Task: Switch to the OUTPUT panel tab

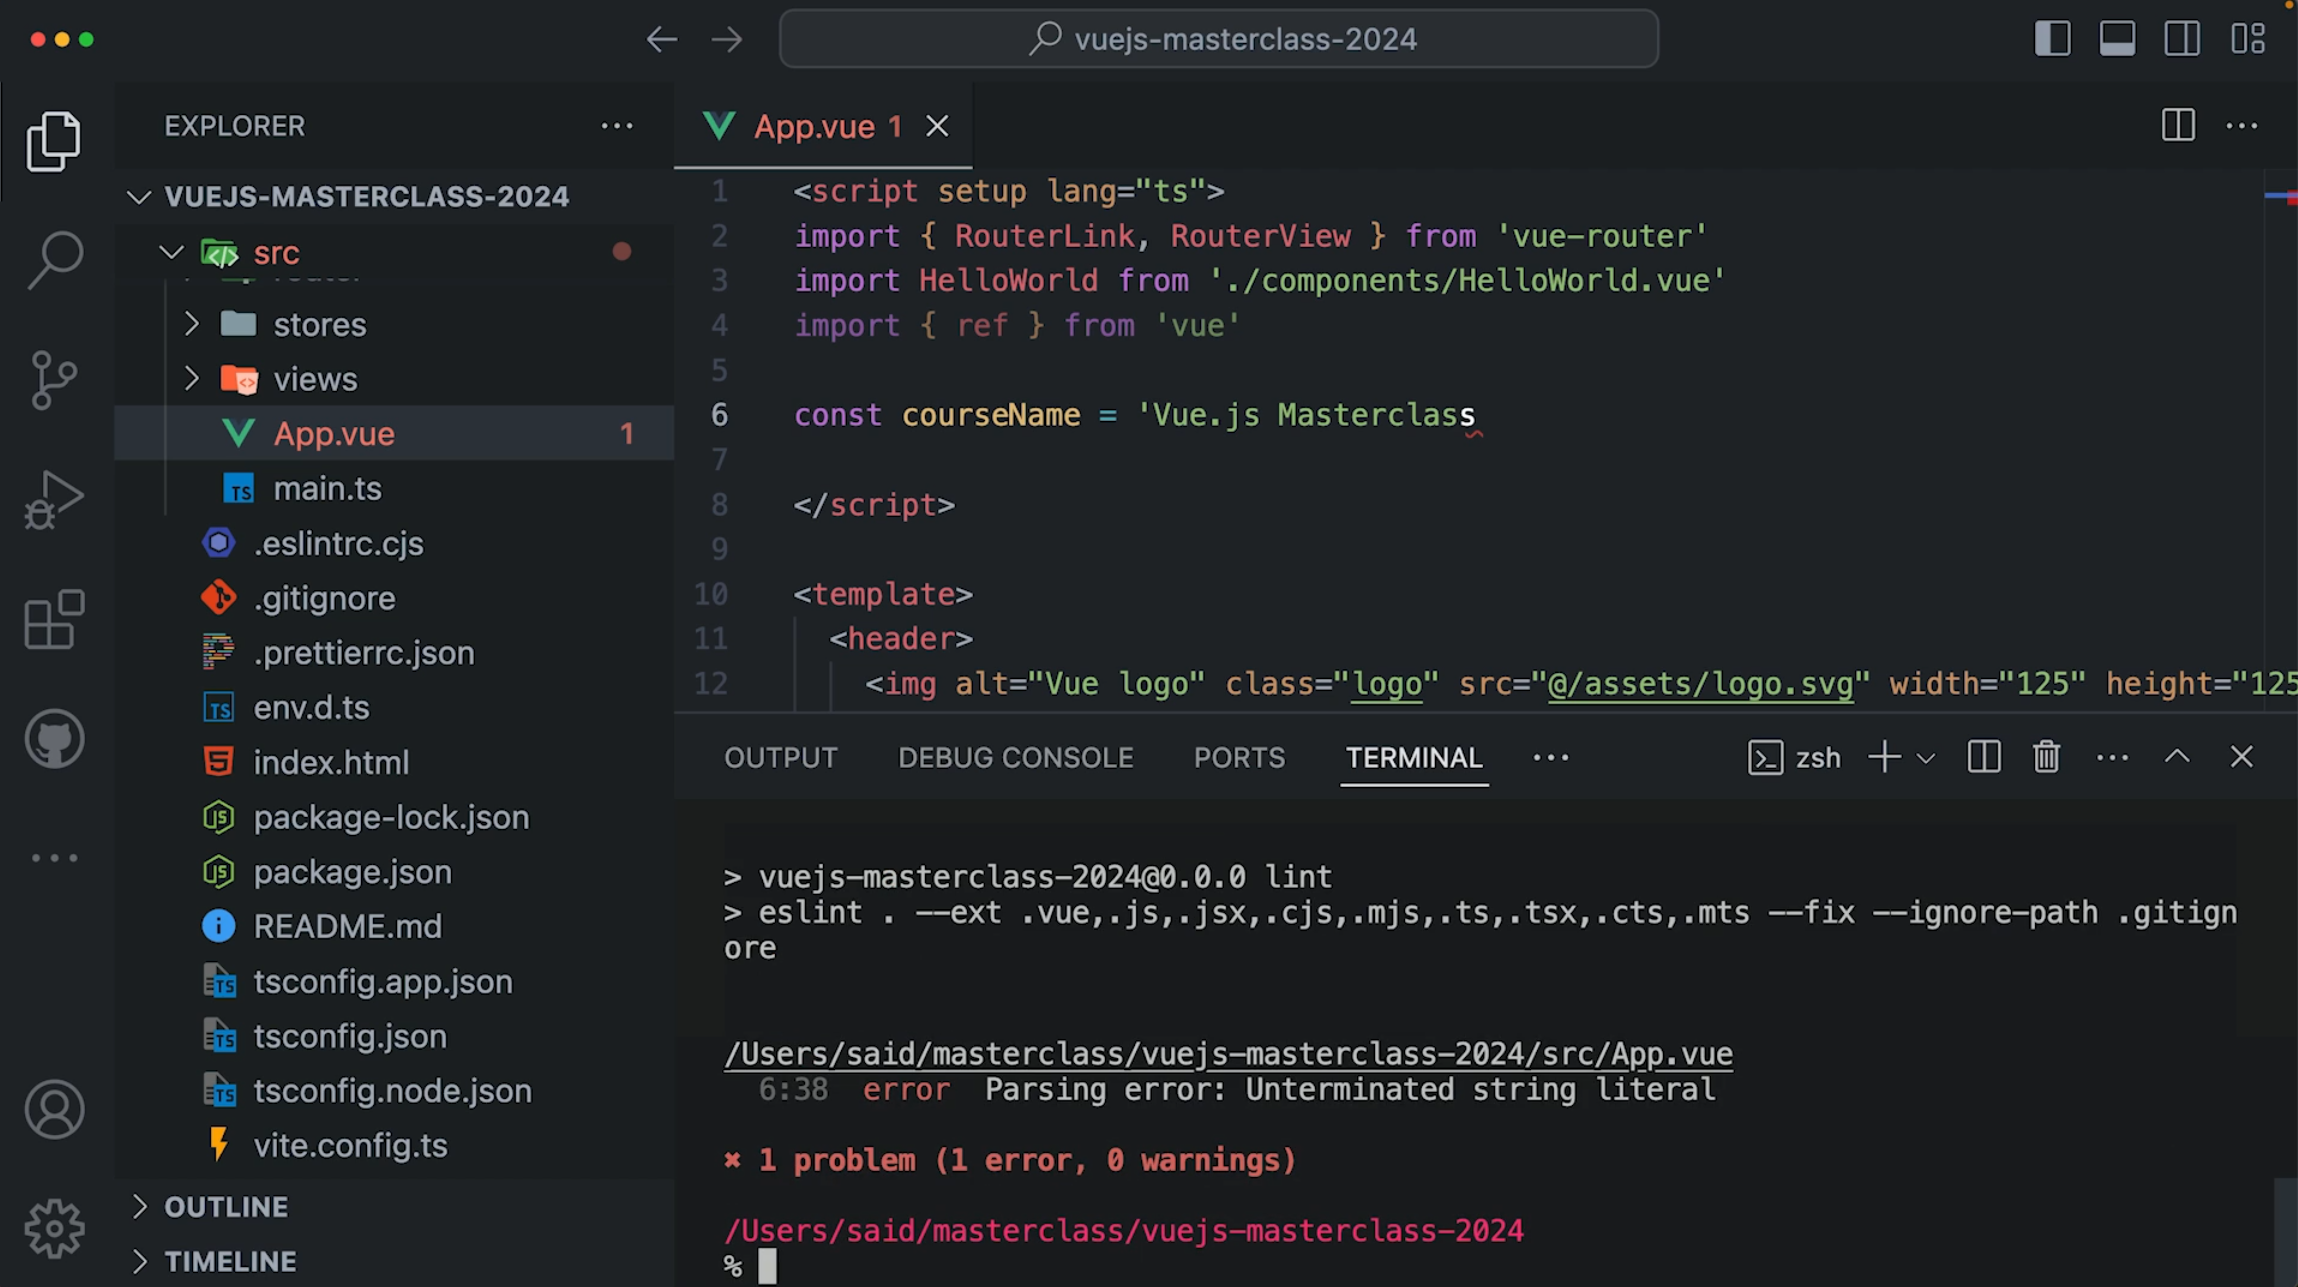Action: 780,758
